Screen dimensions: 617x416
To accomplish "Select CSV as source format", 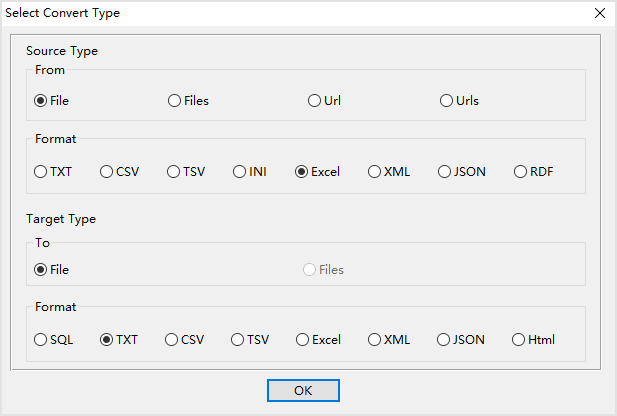I will (107, 171).
